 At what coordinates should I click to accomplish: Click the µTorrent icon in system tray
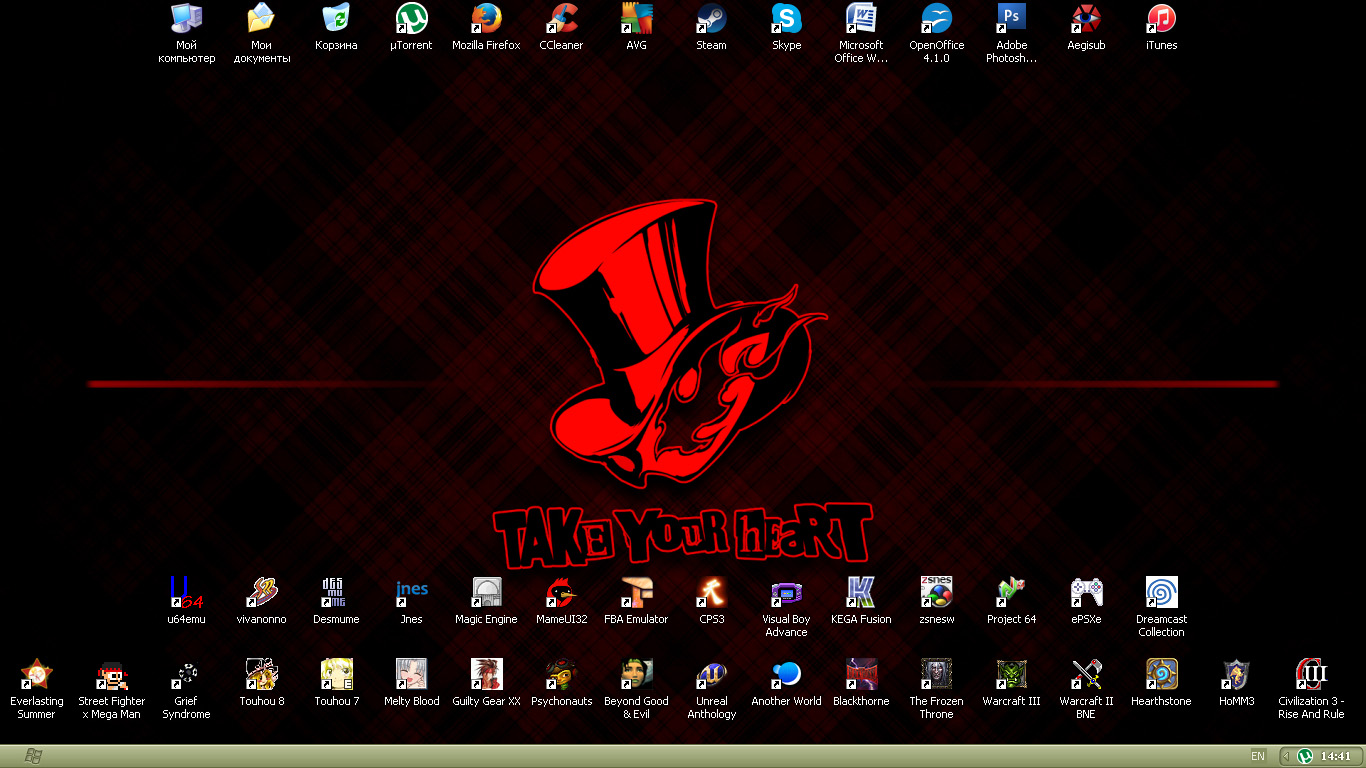pos(1305,756)
